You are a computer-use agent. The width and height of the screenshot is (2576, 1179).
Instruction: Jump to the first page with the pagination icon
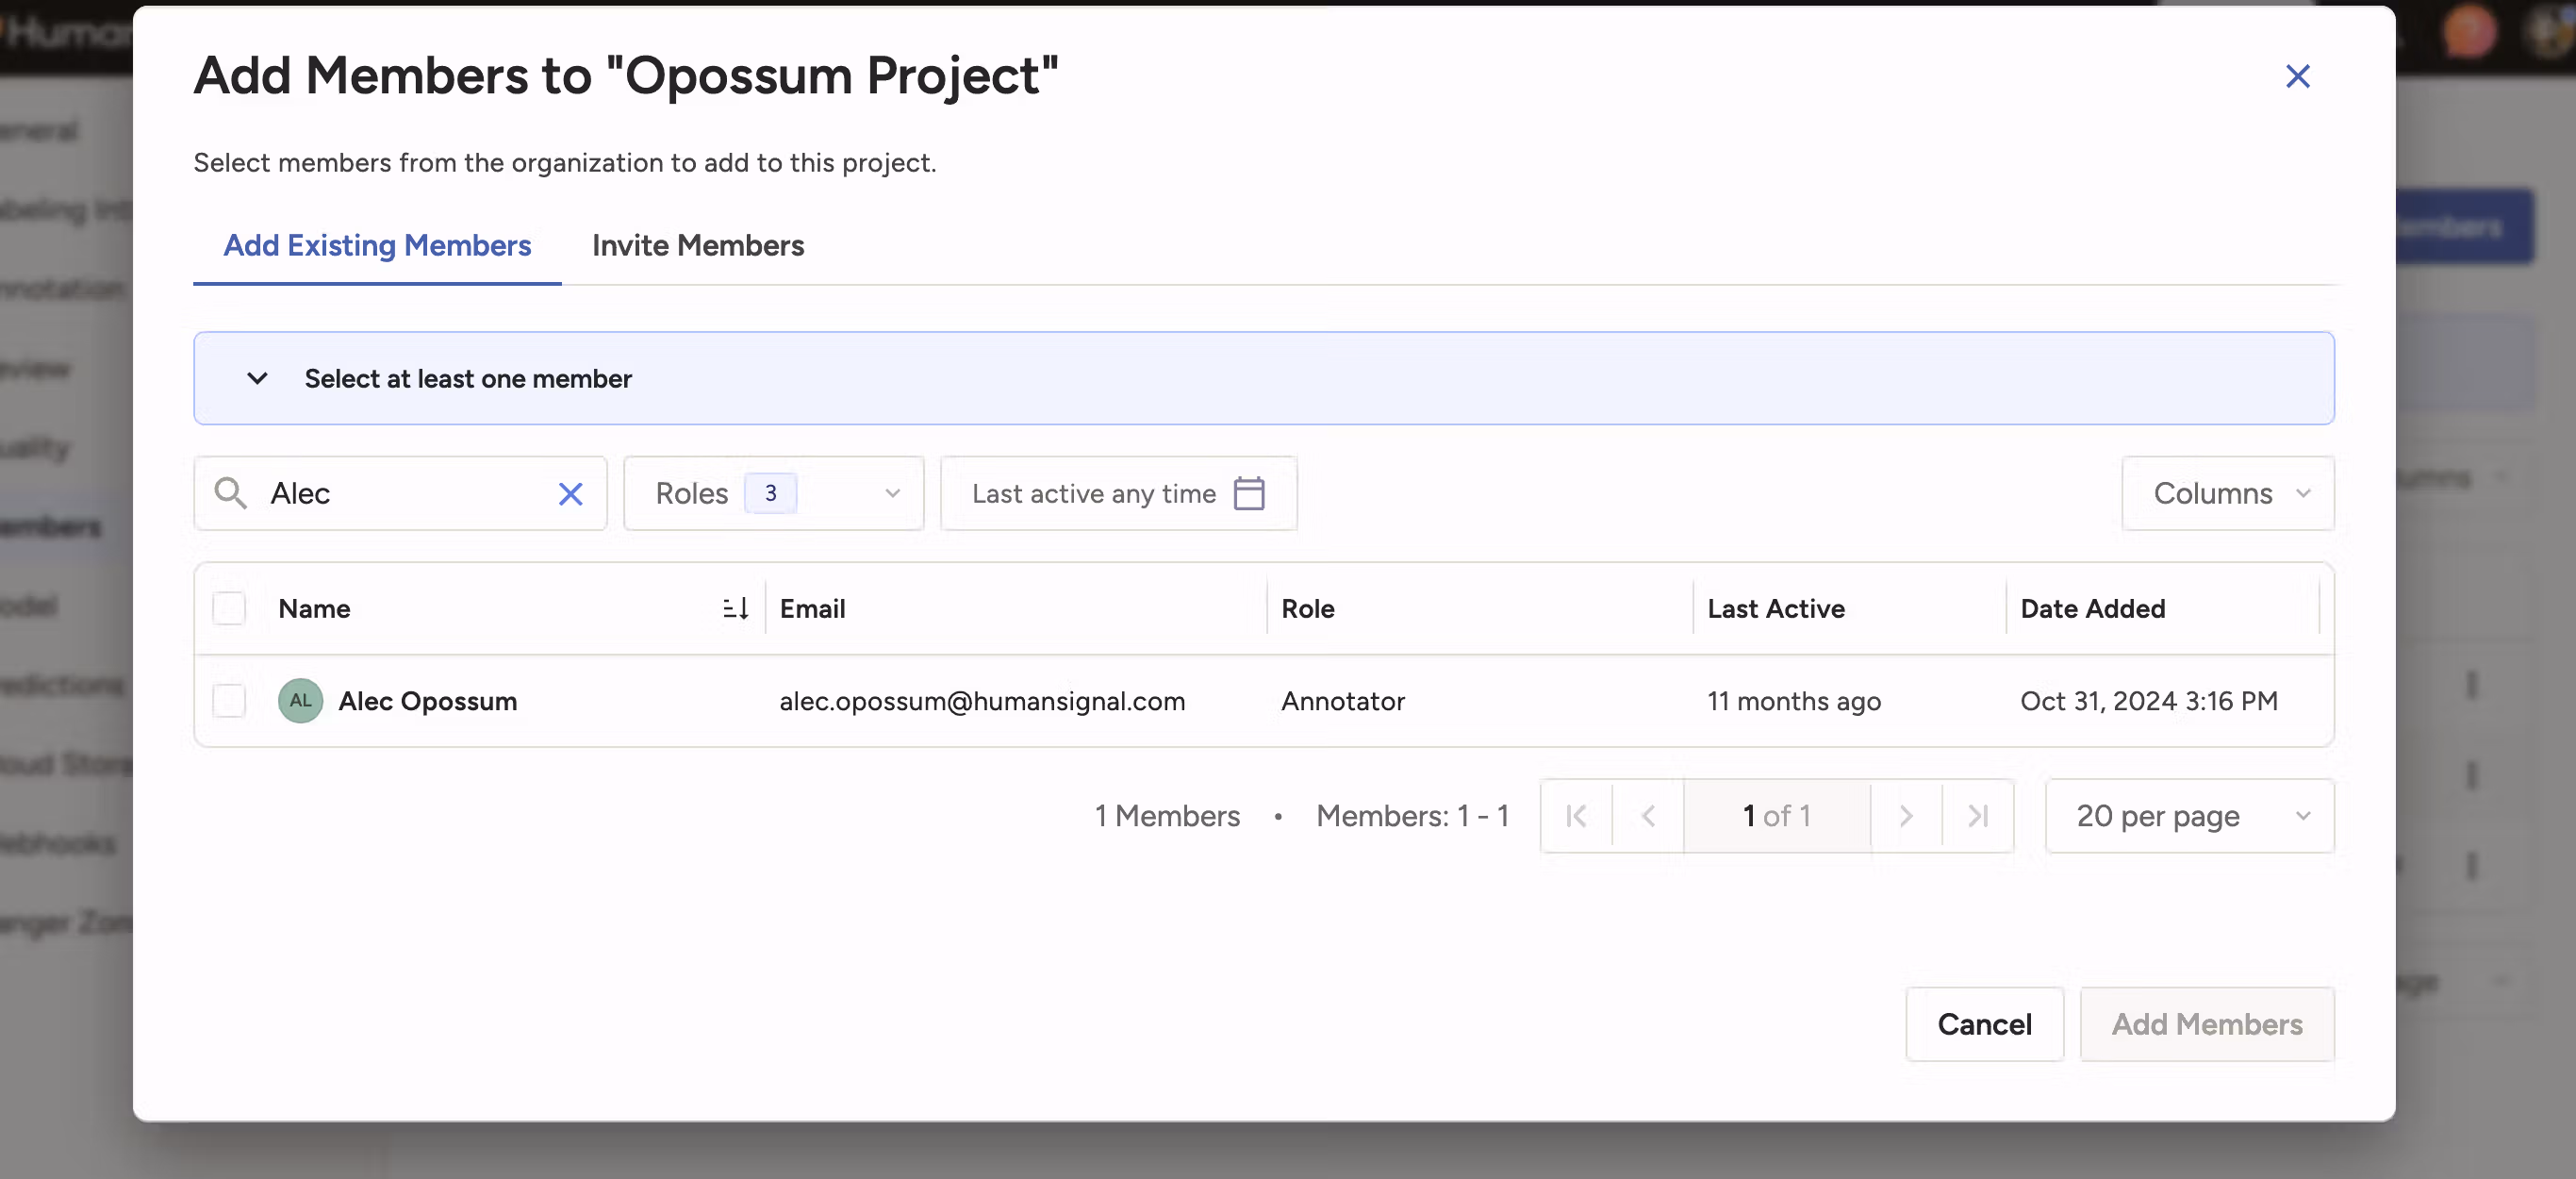tap(1575, 815)
